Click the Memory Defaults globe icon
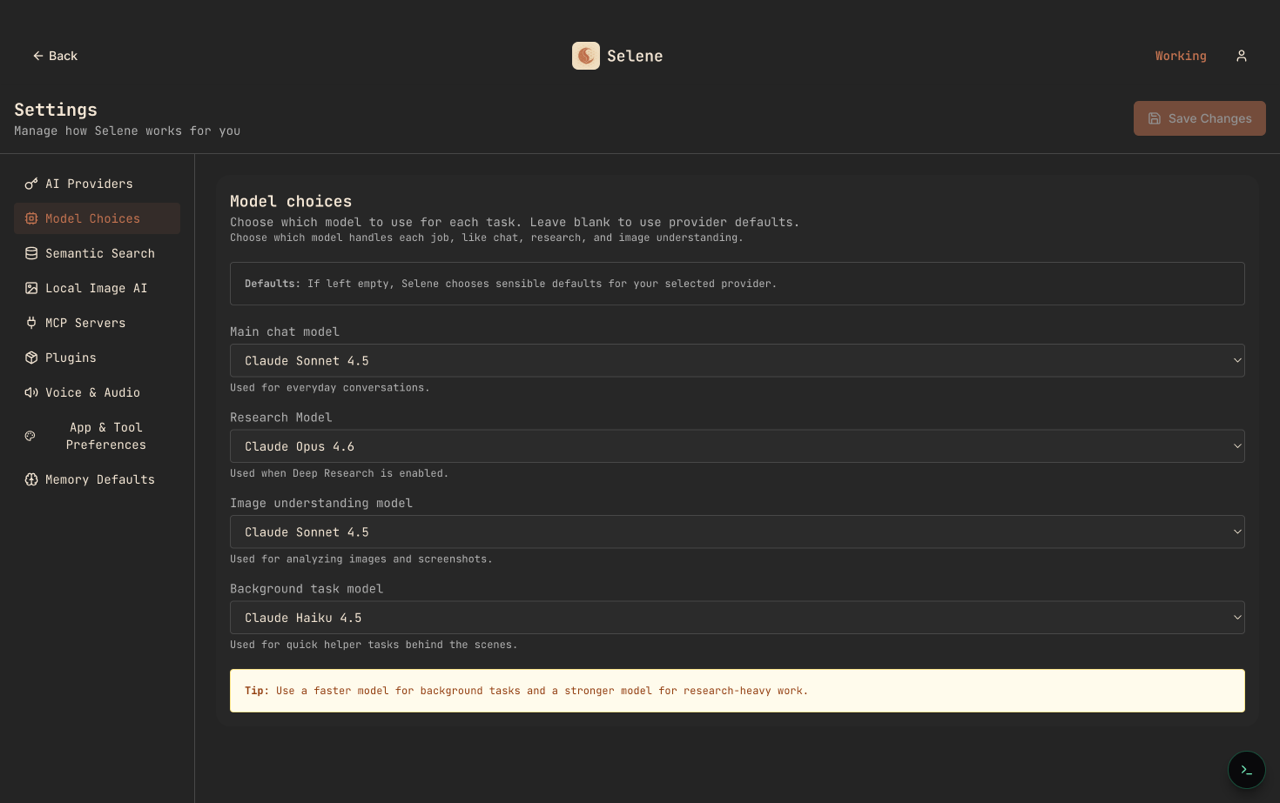This screenshot has height=803, width=1280. coord(30,479)
